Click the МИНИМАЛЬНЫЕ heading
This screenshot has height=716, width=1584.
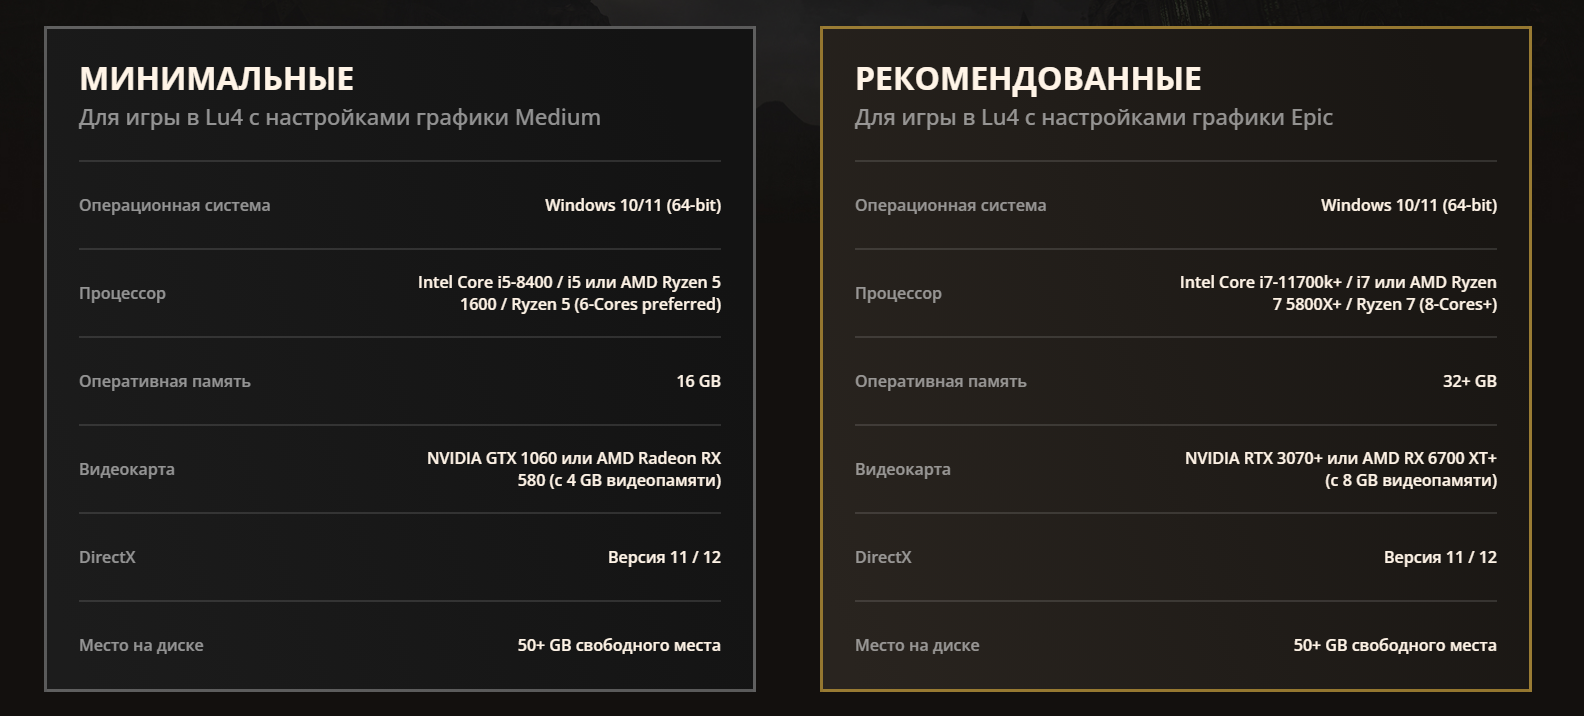(x=216, y=78)
